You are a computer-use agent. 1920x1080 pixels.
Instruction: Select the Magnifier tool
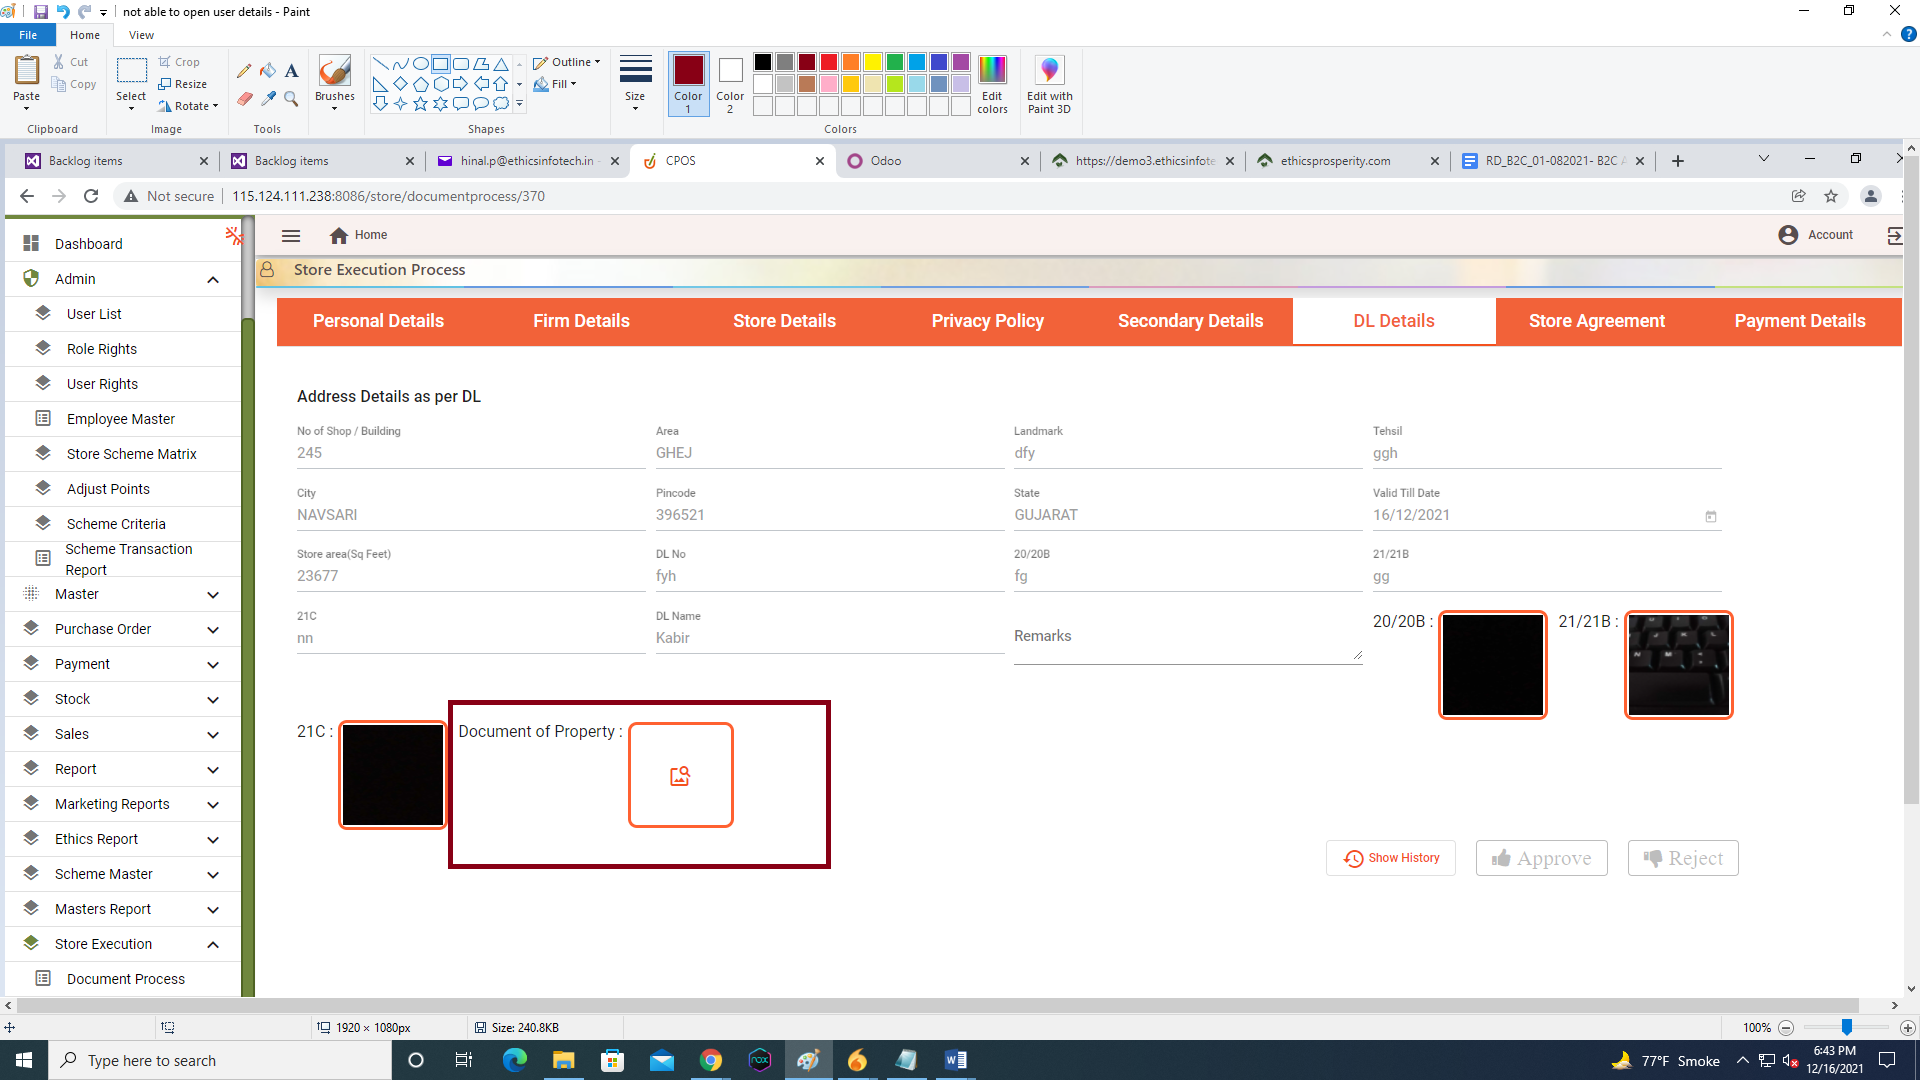tap(291, 98)
